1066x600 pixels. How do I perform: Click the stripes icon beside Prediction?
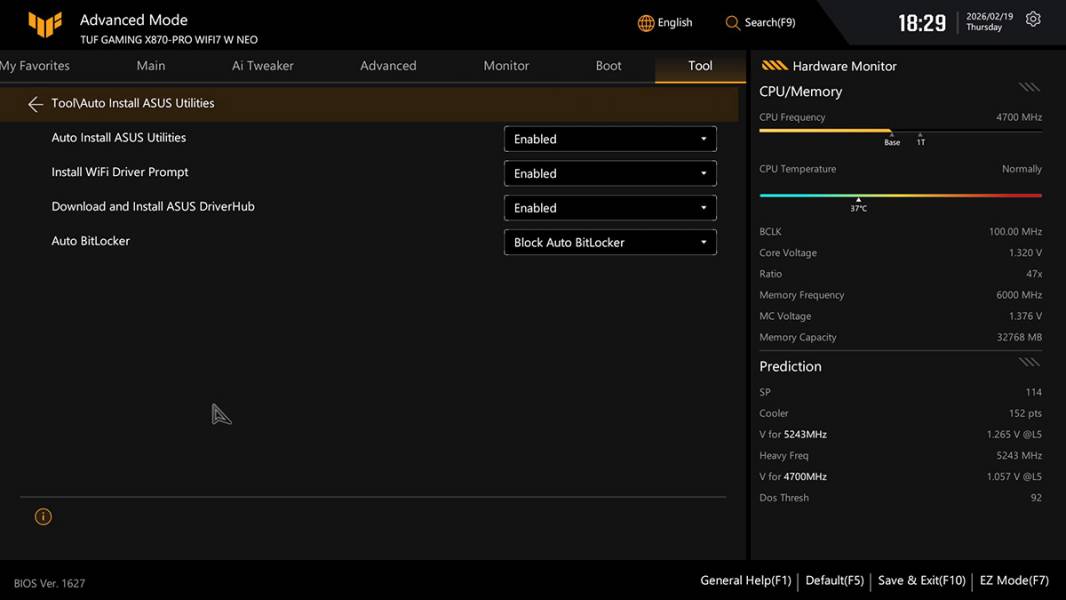(1029, 362)
